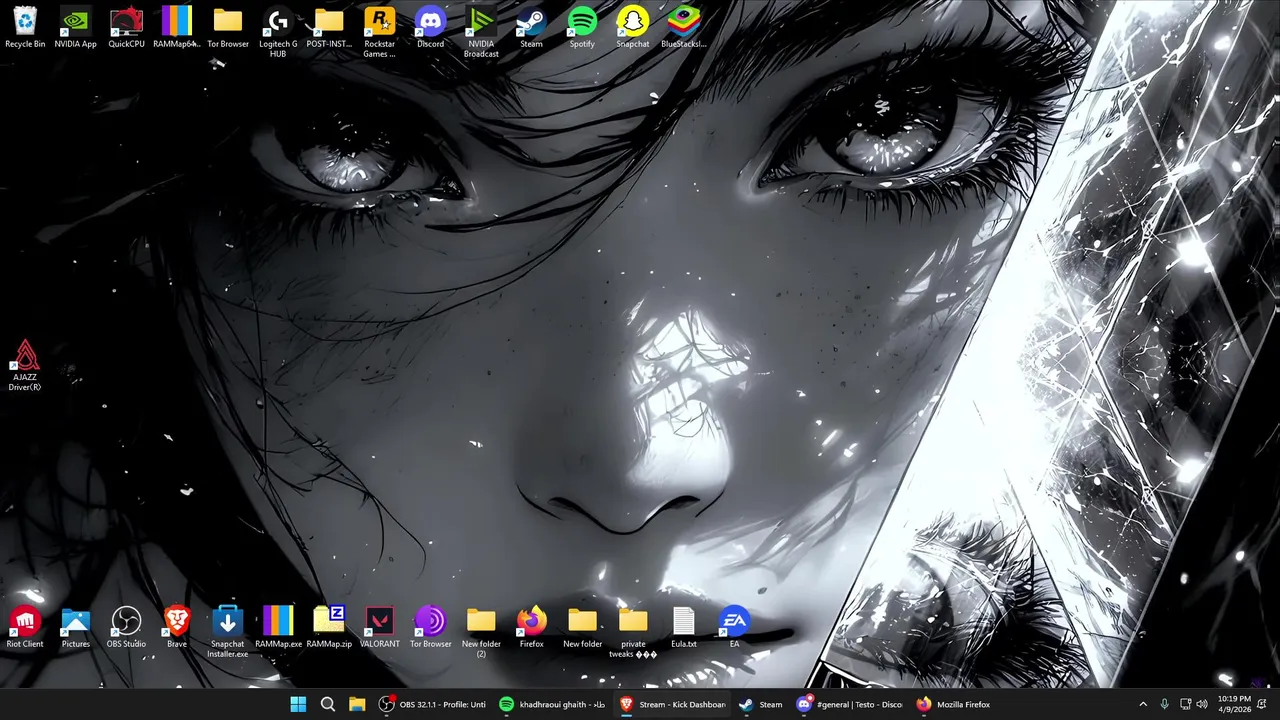The width and height of the screenshot is (1280, 720).
Task: Open File Explorer from the taskbar
Action: [x=357, y=704]
